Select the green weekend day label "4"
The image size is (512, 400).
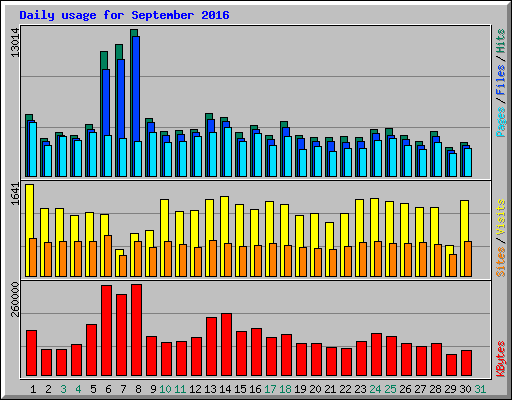(x=78, y=389)
